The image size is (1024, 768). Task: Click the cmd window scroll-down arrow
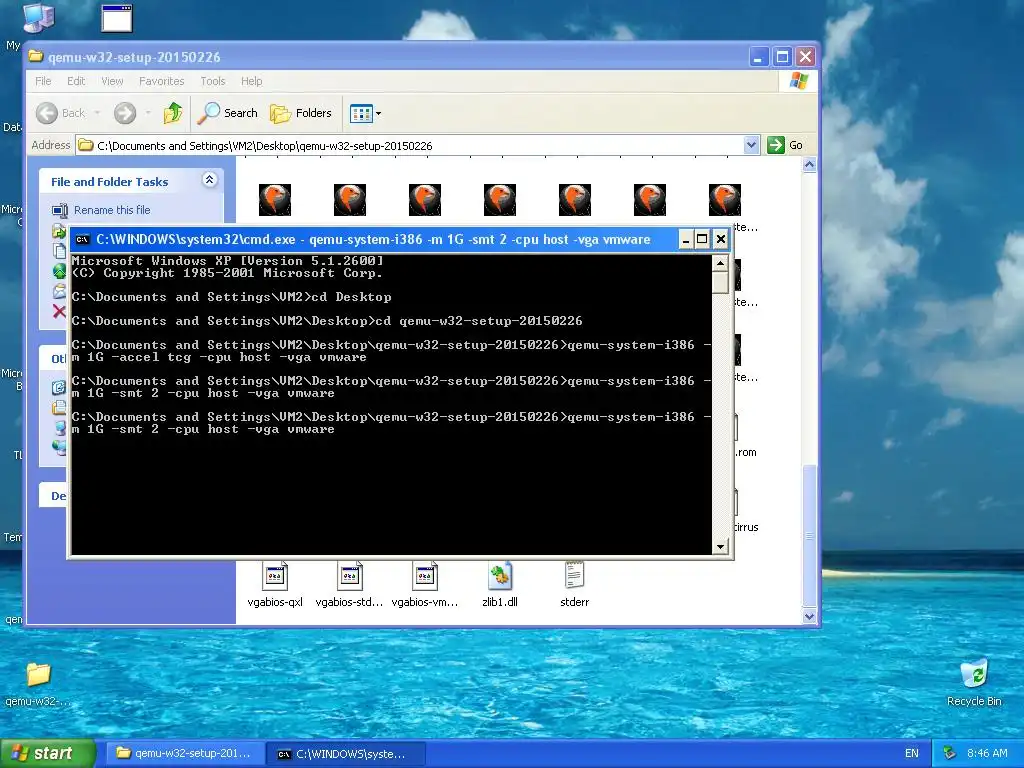(x=720, y=547)
